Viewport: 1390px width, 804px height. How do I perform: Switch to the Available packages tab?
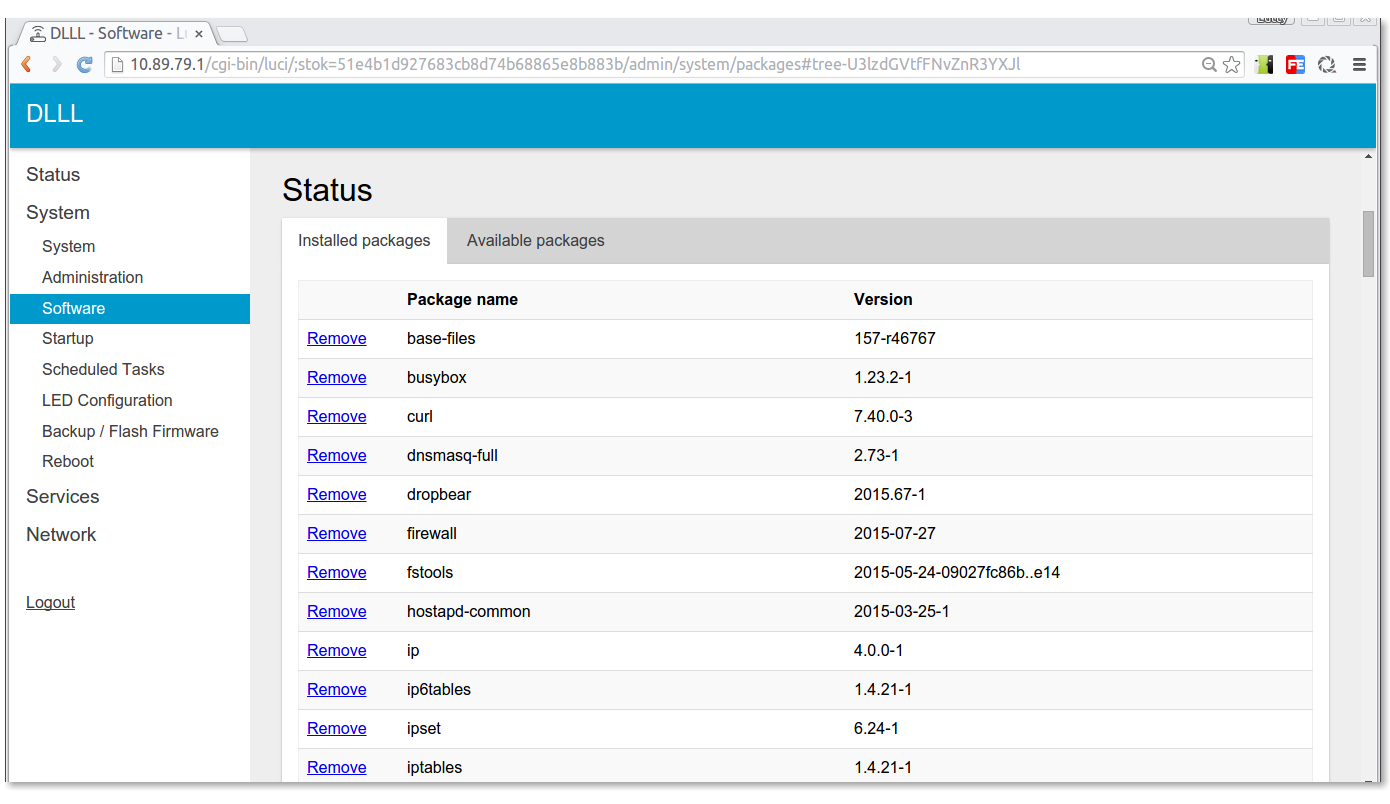click(x=535, y=241)
